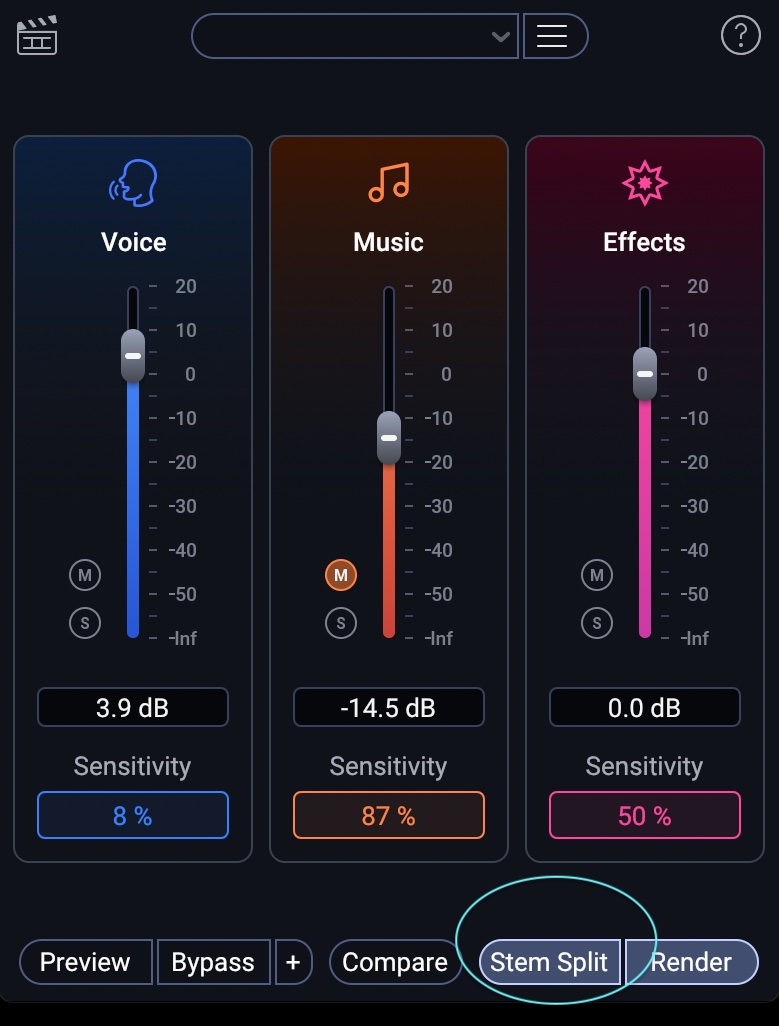Solo the Voice stem
779x1026 pixels.
tap(85, 622)
